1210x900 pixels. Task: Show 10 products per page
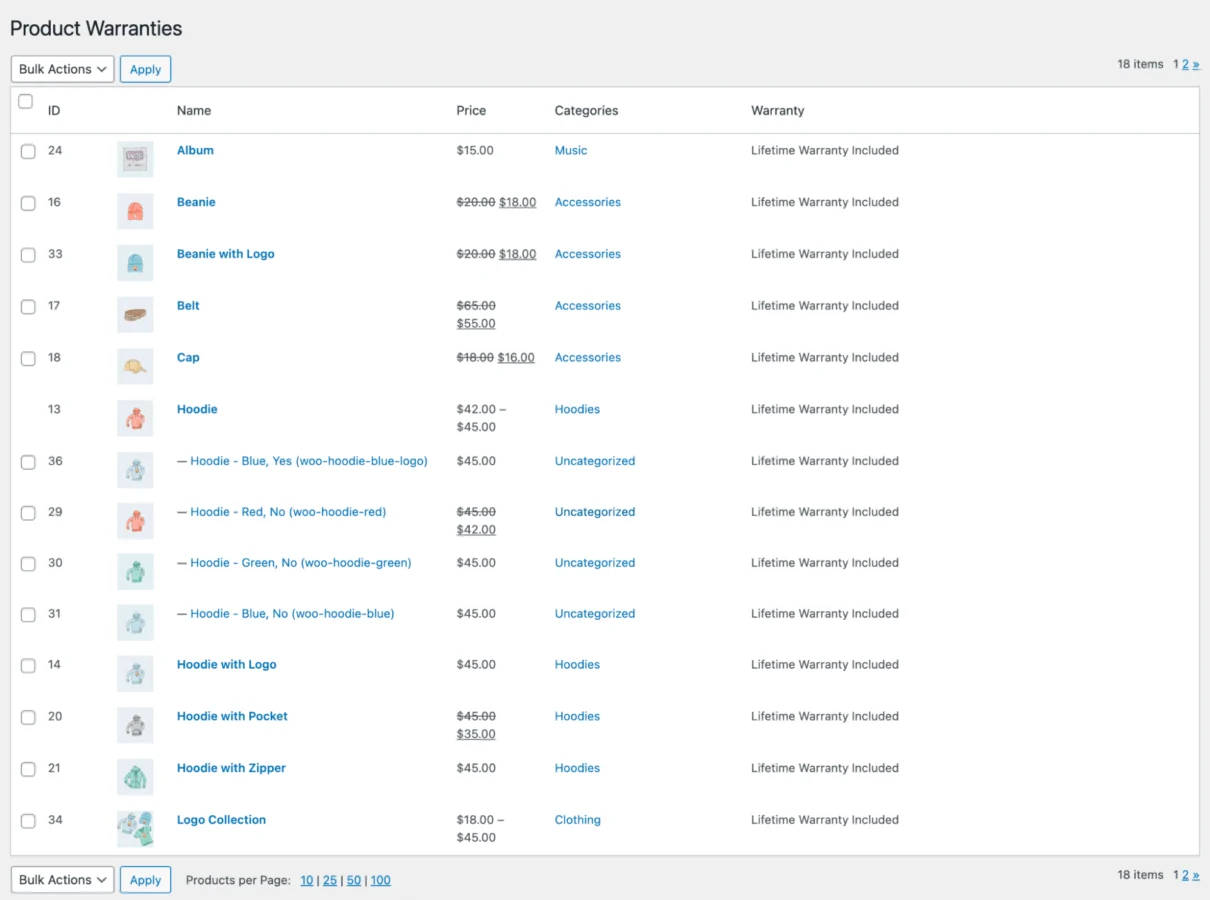pos(307,881)
